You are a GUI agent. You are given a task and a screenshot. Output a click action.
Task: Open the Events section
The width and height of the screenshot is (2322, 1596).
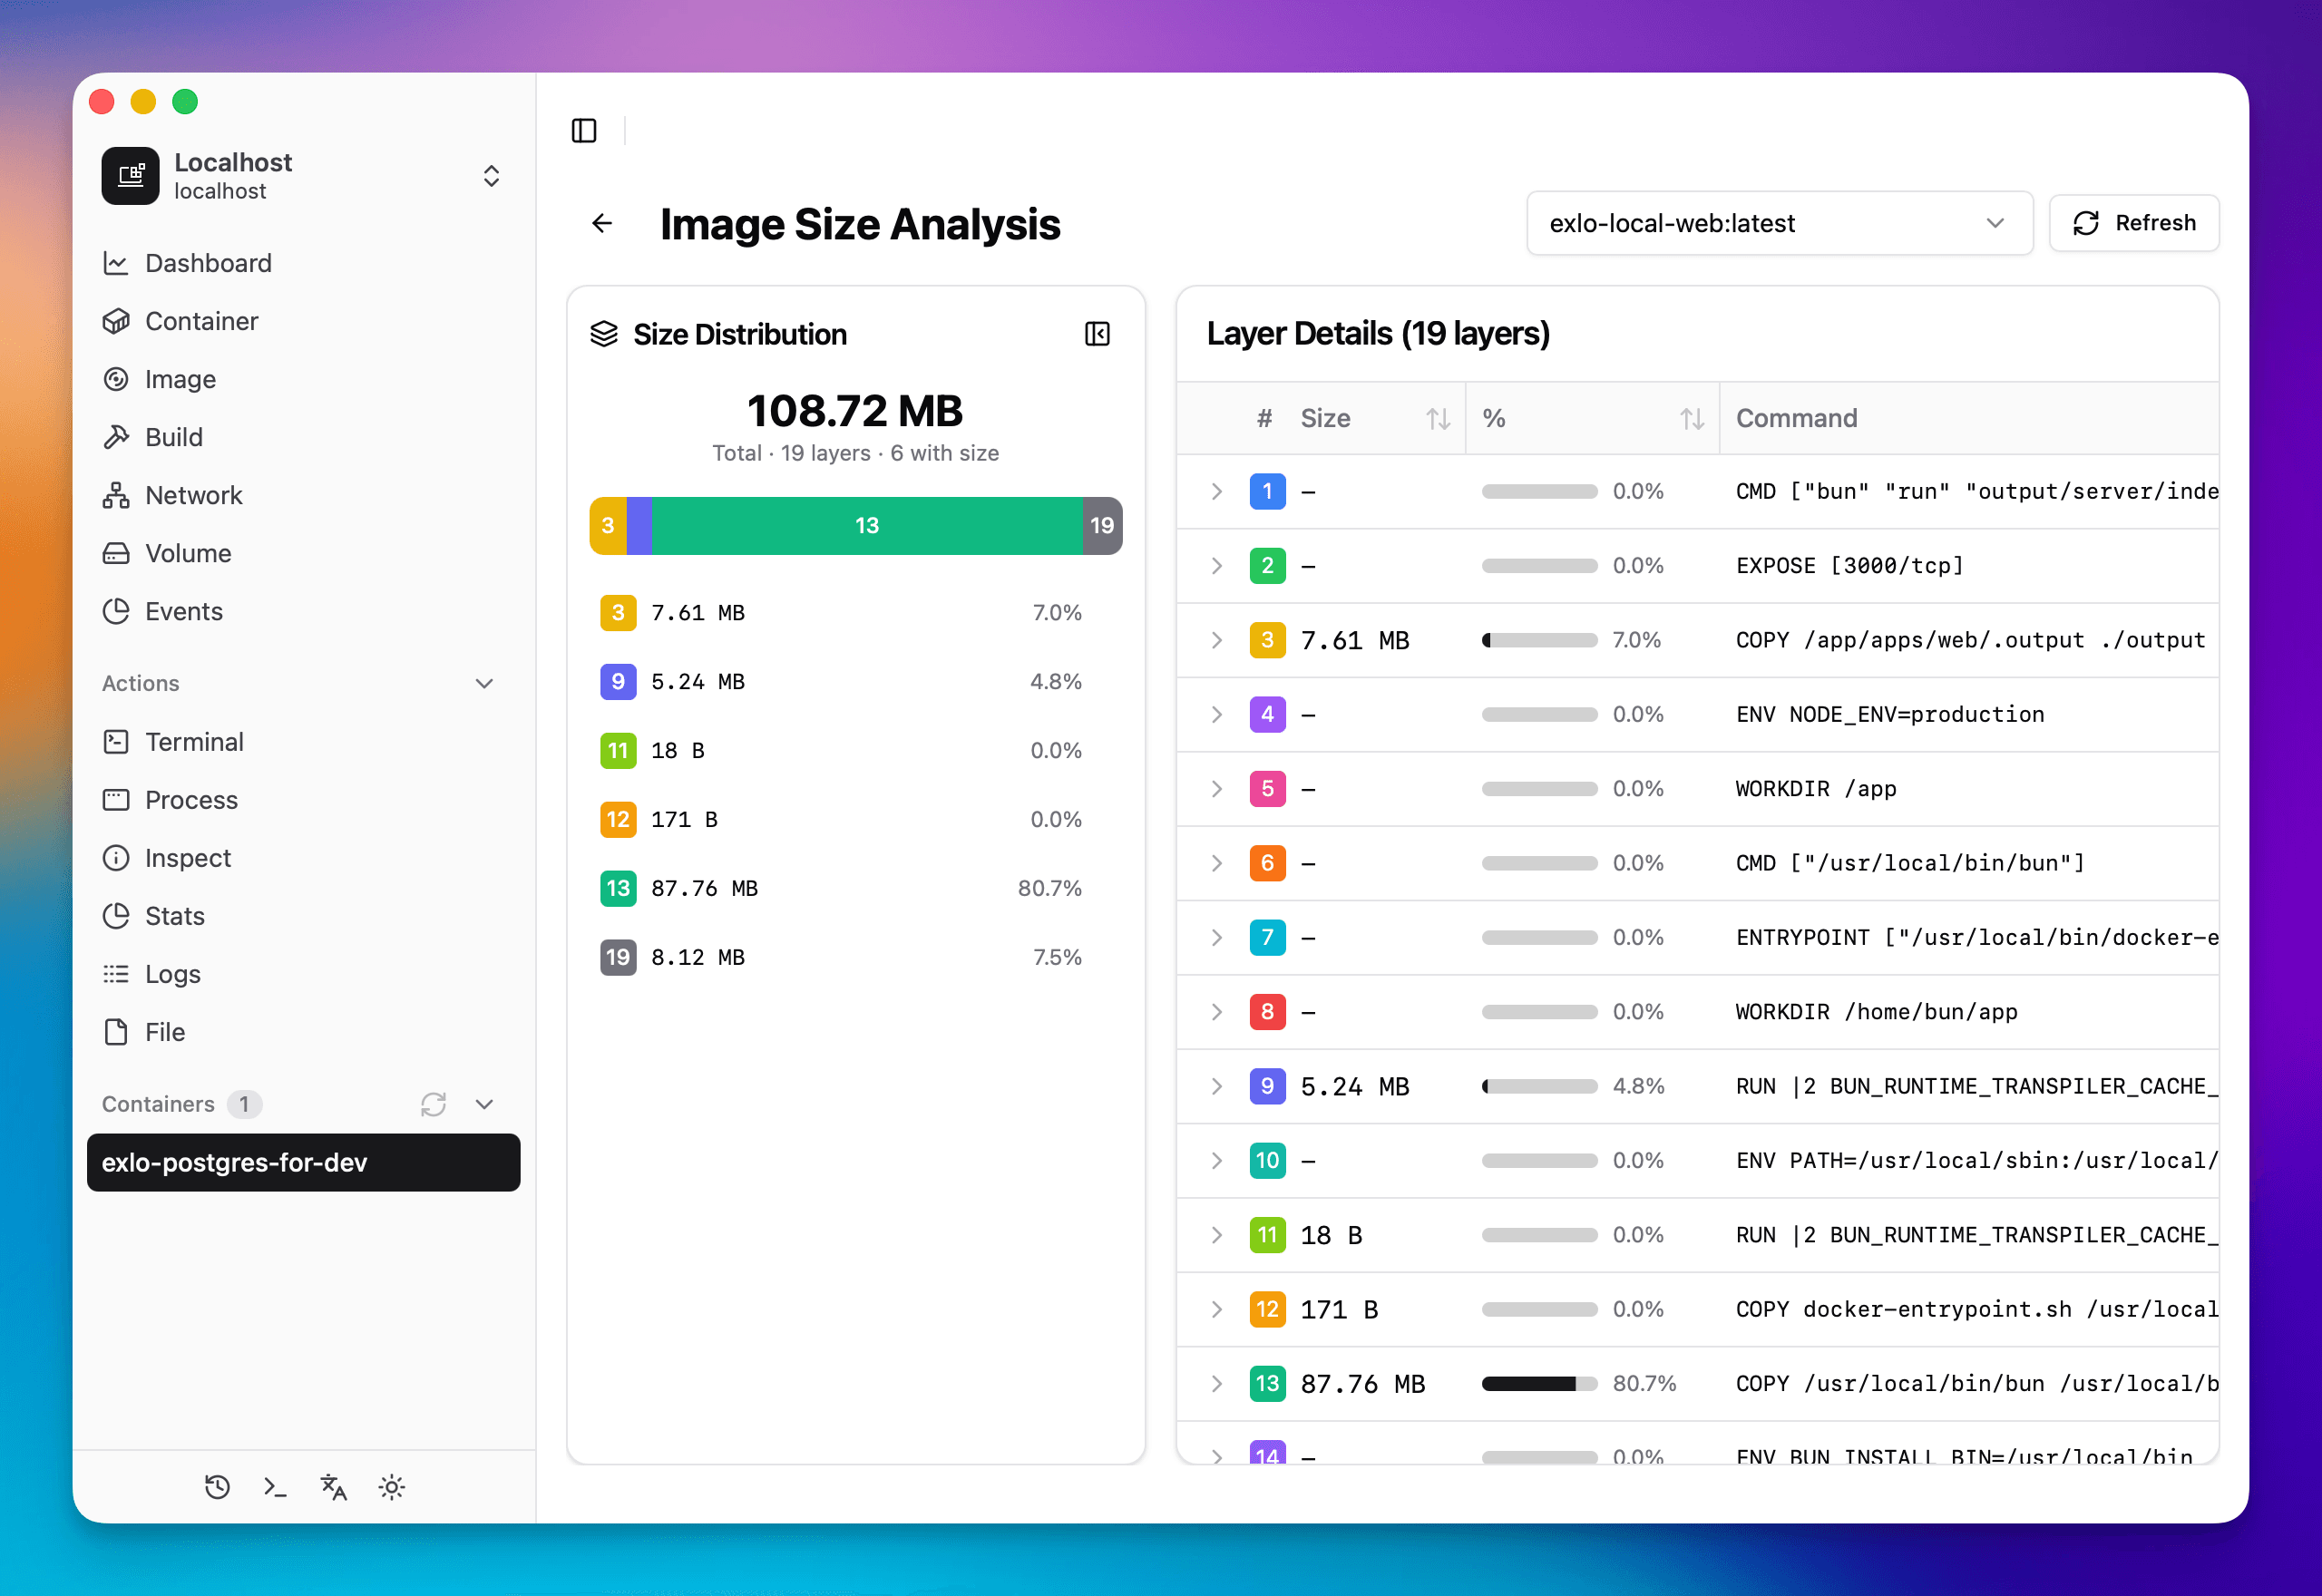point(183,611)
